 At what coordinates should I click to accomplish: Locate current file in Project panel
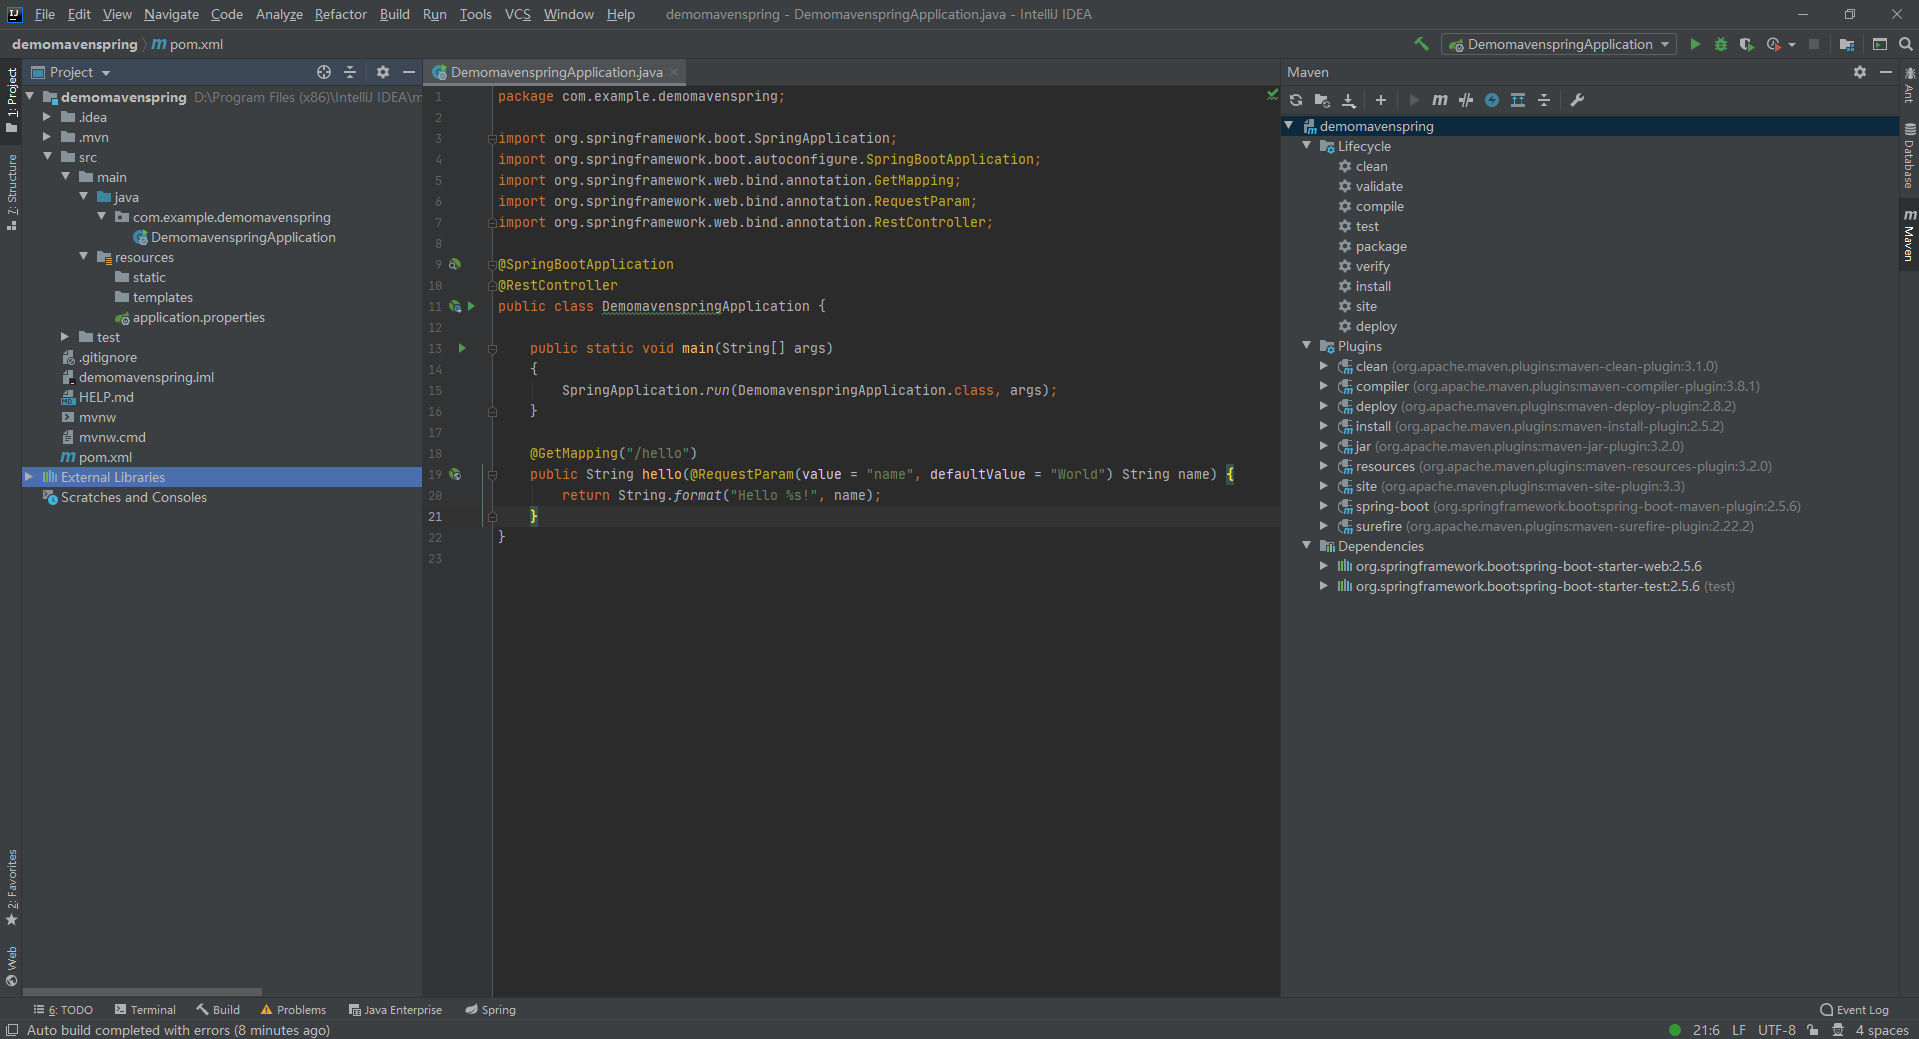click(324, 72)
